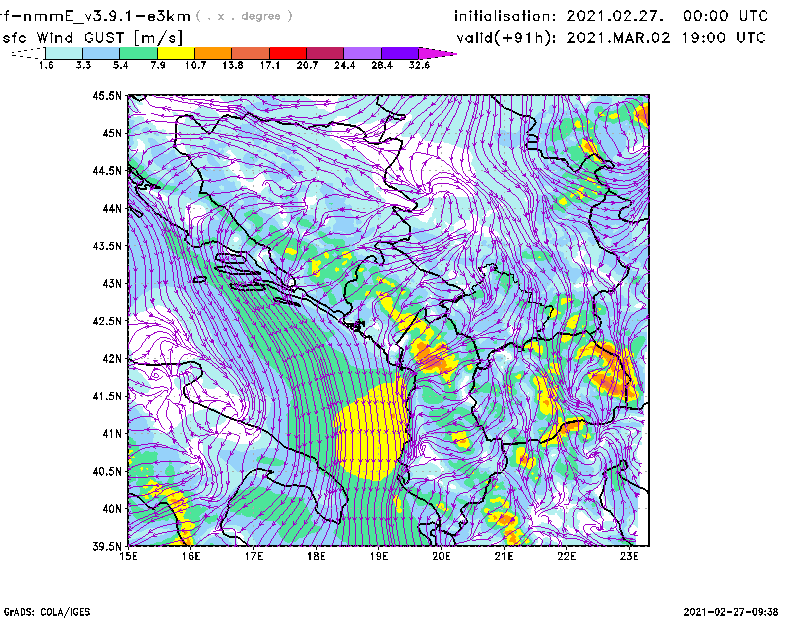Image resolution: width=800 pixels, height=618 pixels.
Task: Click the magenta arrow end of colorbar
Action: click(437, 53)
